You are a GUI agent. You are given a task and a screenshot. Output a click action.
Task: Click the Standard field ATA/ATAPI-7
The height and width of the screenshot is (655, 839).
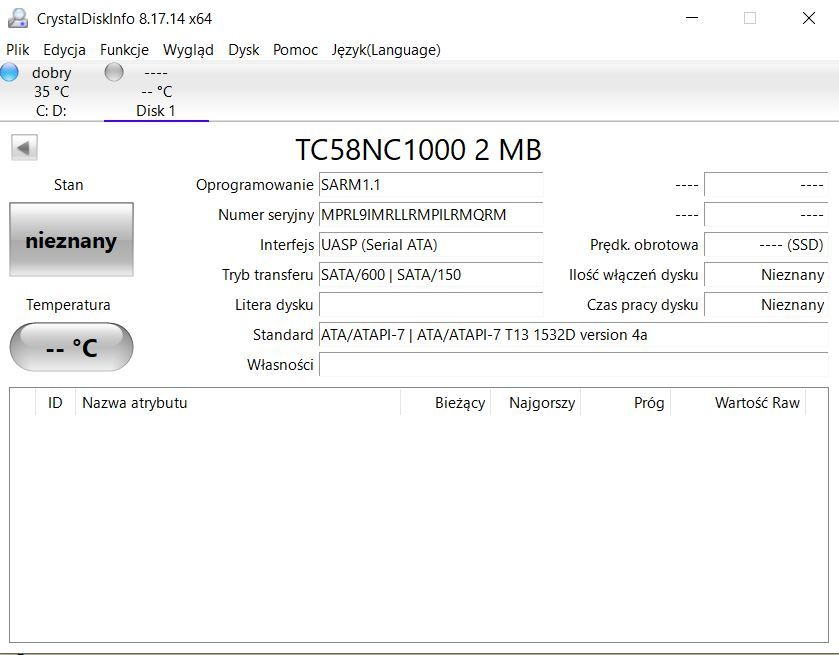(574, 335)
